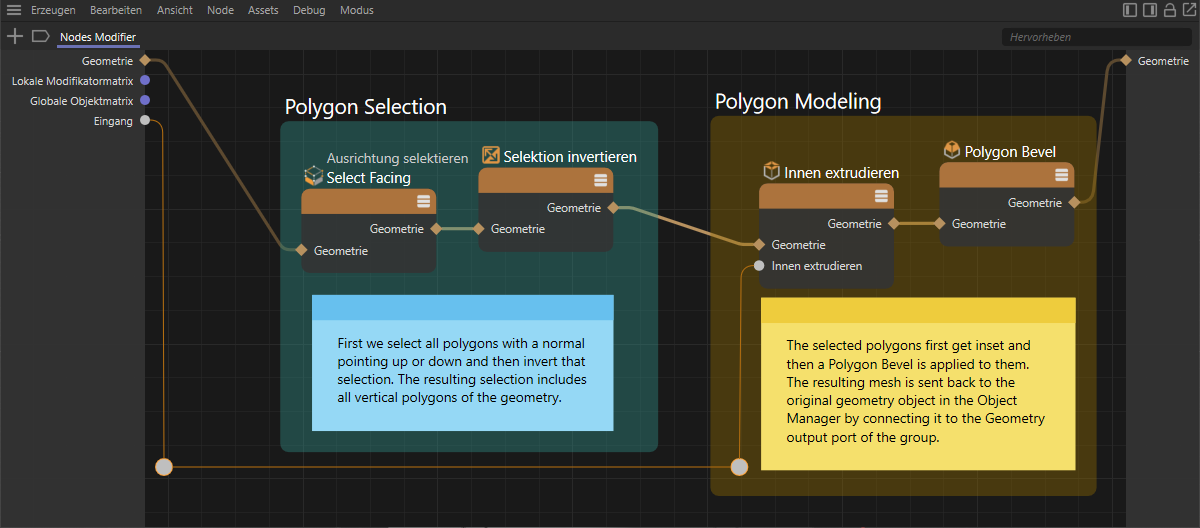The height and width of the screenshot is (528, 1200).
Task: Click the Innen extrudieren node icon
Action: pyautogui.click(x=771, y=171)
